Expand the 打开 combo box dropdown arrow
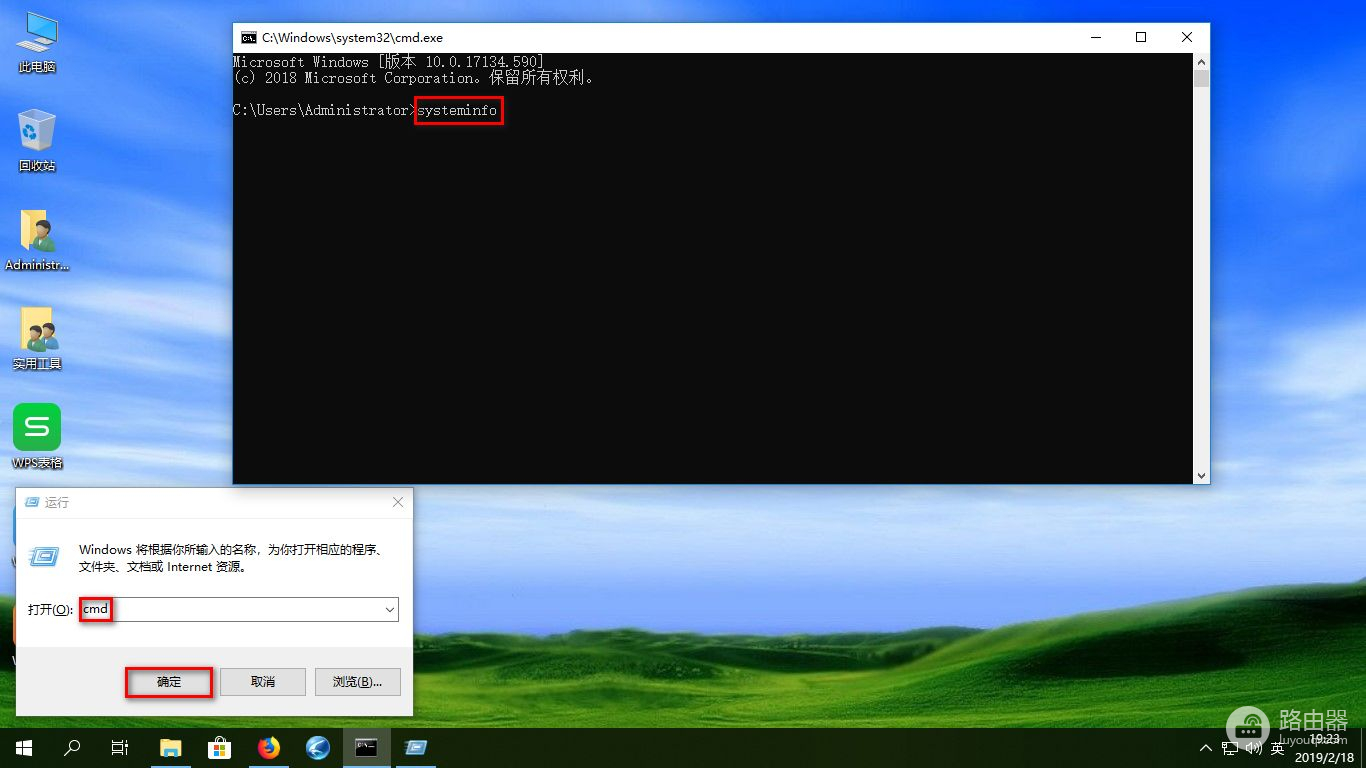This screenshot has width=1366, height=768. point(390,609)
